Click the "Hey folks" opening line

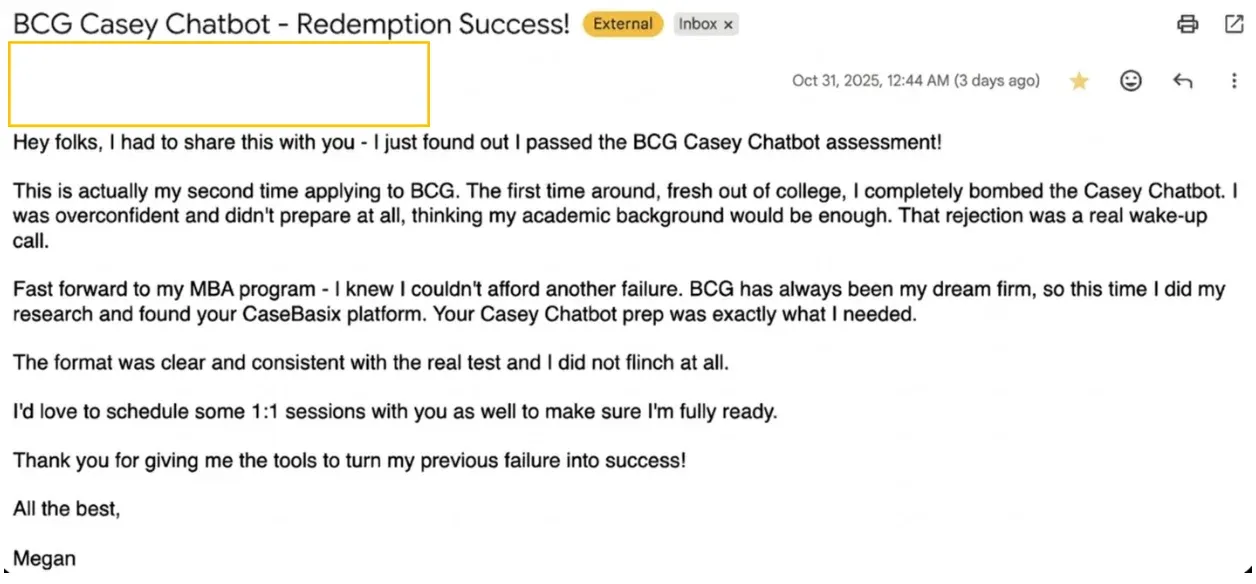(477, 142)
